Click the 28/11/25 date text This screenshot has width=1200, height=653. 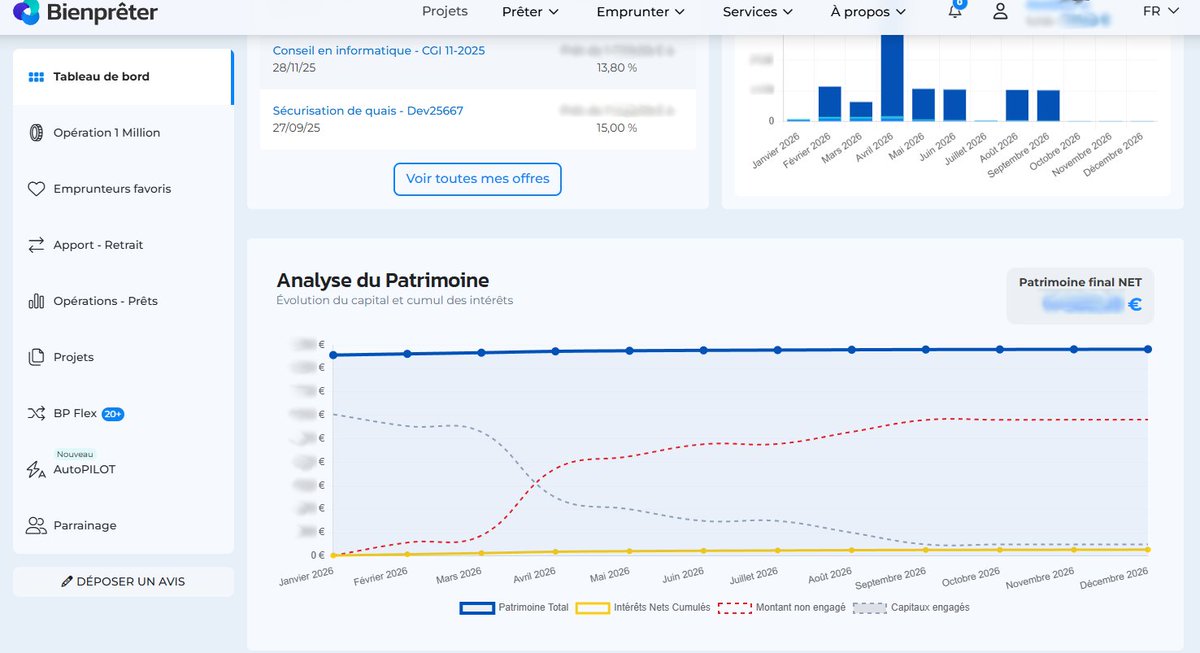(x=296, y=67)
